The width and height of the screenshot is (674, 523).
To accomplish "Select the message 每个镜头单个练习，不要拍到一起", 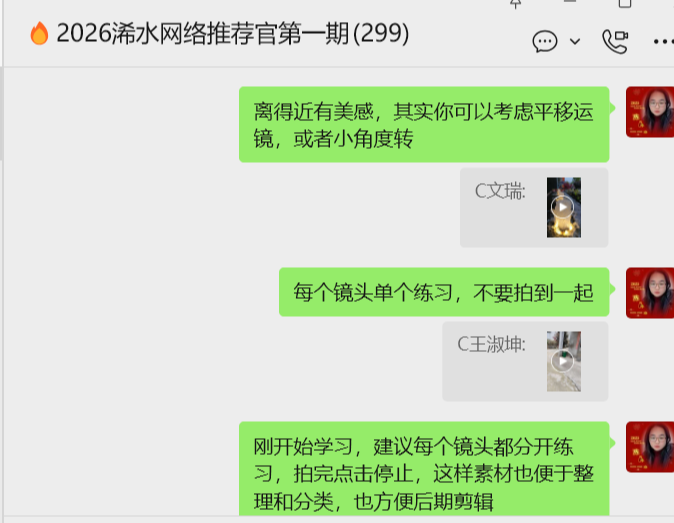I will tap(444, 292).
